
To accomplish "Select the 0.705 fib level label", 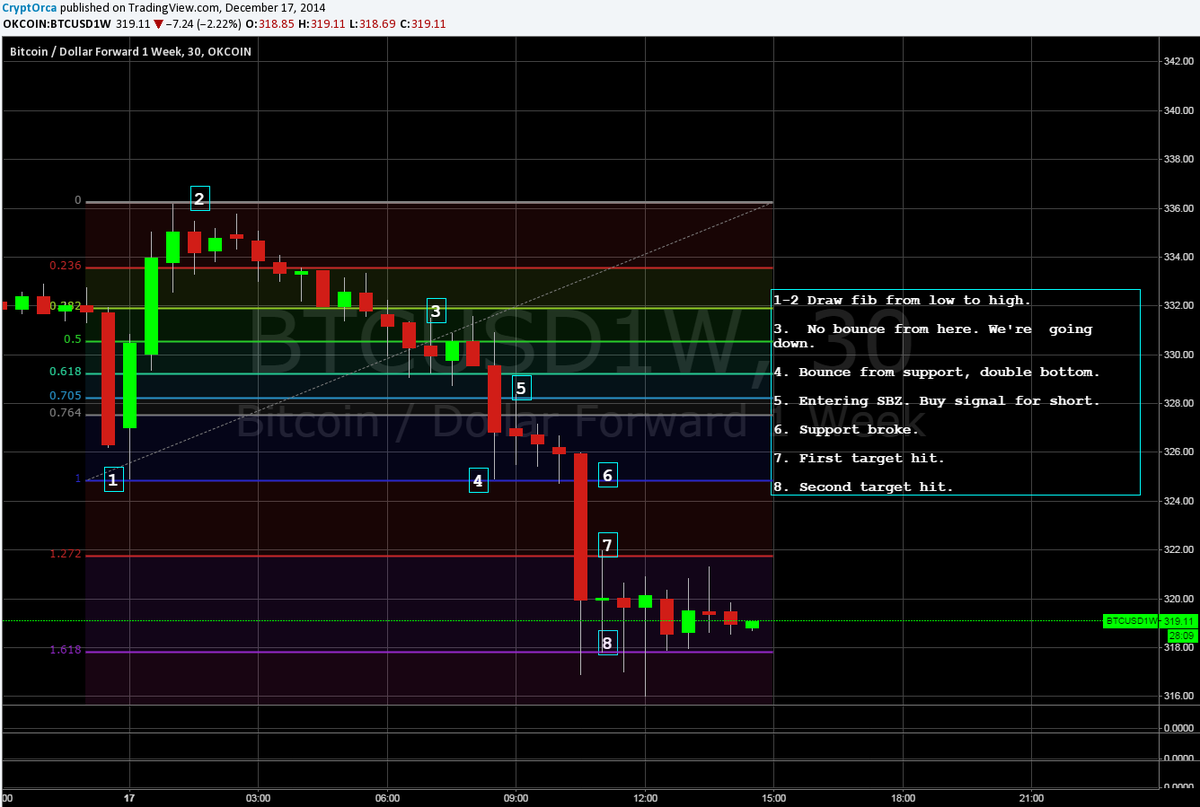I will 66,396.
